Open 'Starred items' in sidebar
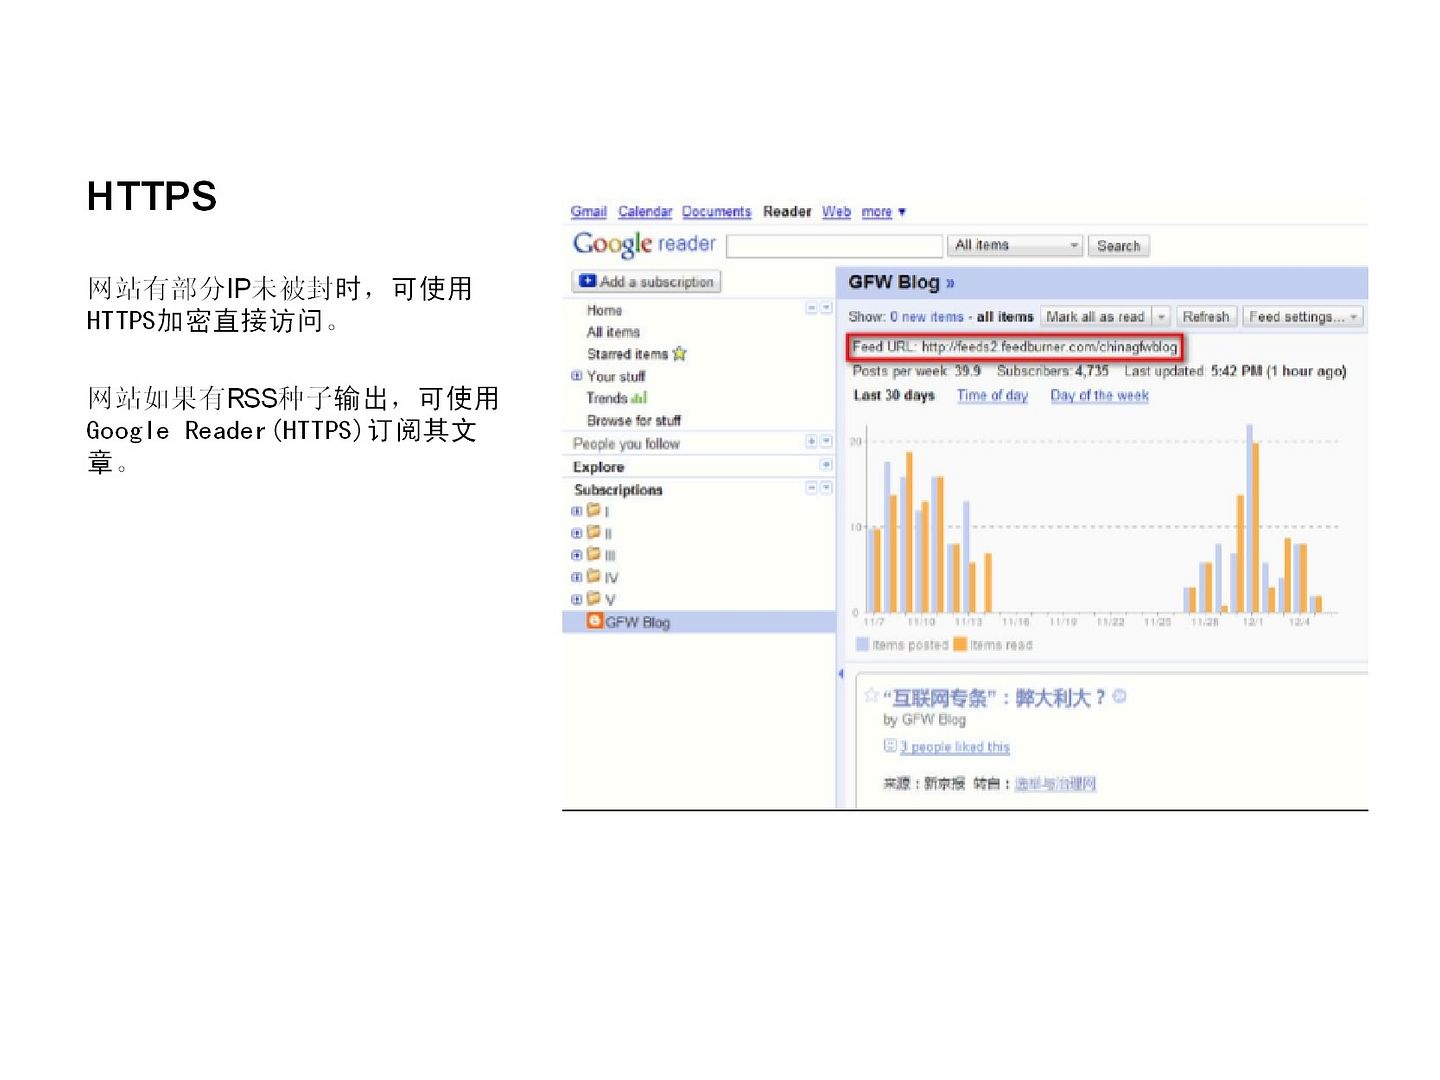 [x=627, y=354]
